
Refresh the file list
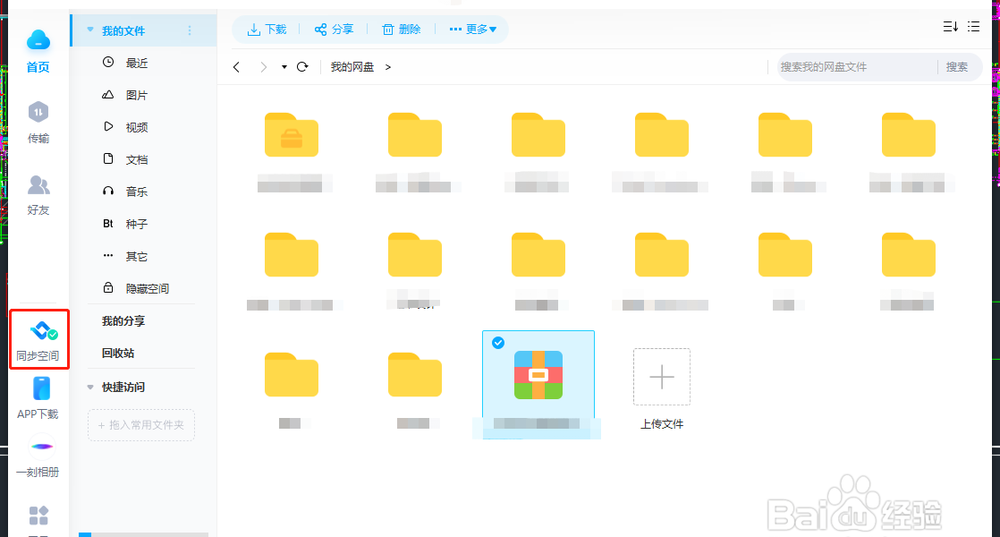302,66
